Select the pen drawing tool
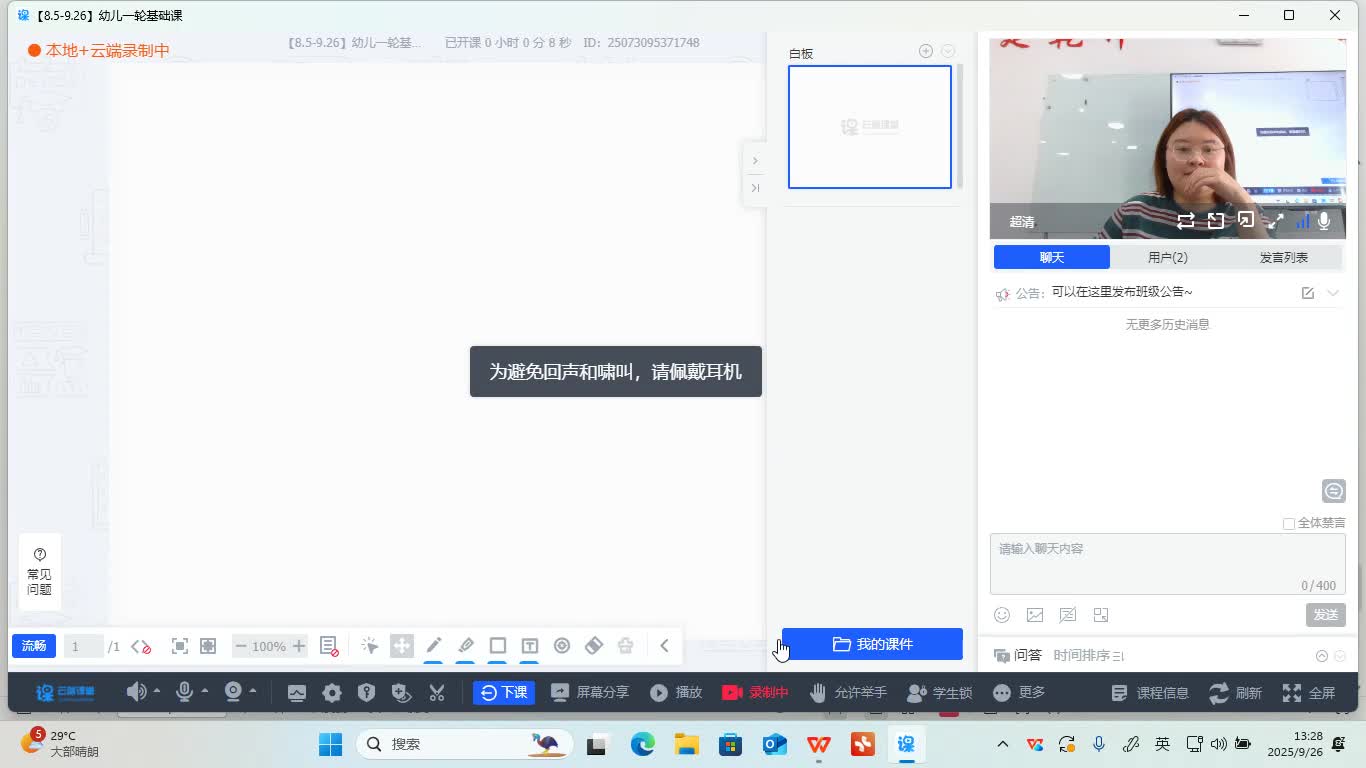Image resolution: width=1366 pixels, height=768 pixels. (433, 645)
